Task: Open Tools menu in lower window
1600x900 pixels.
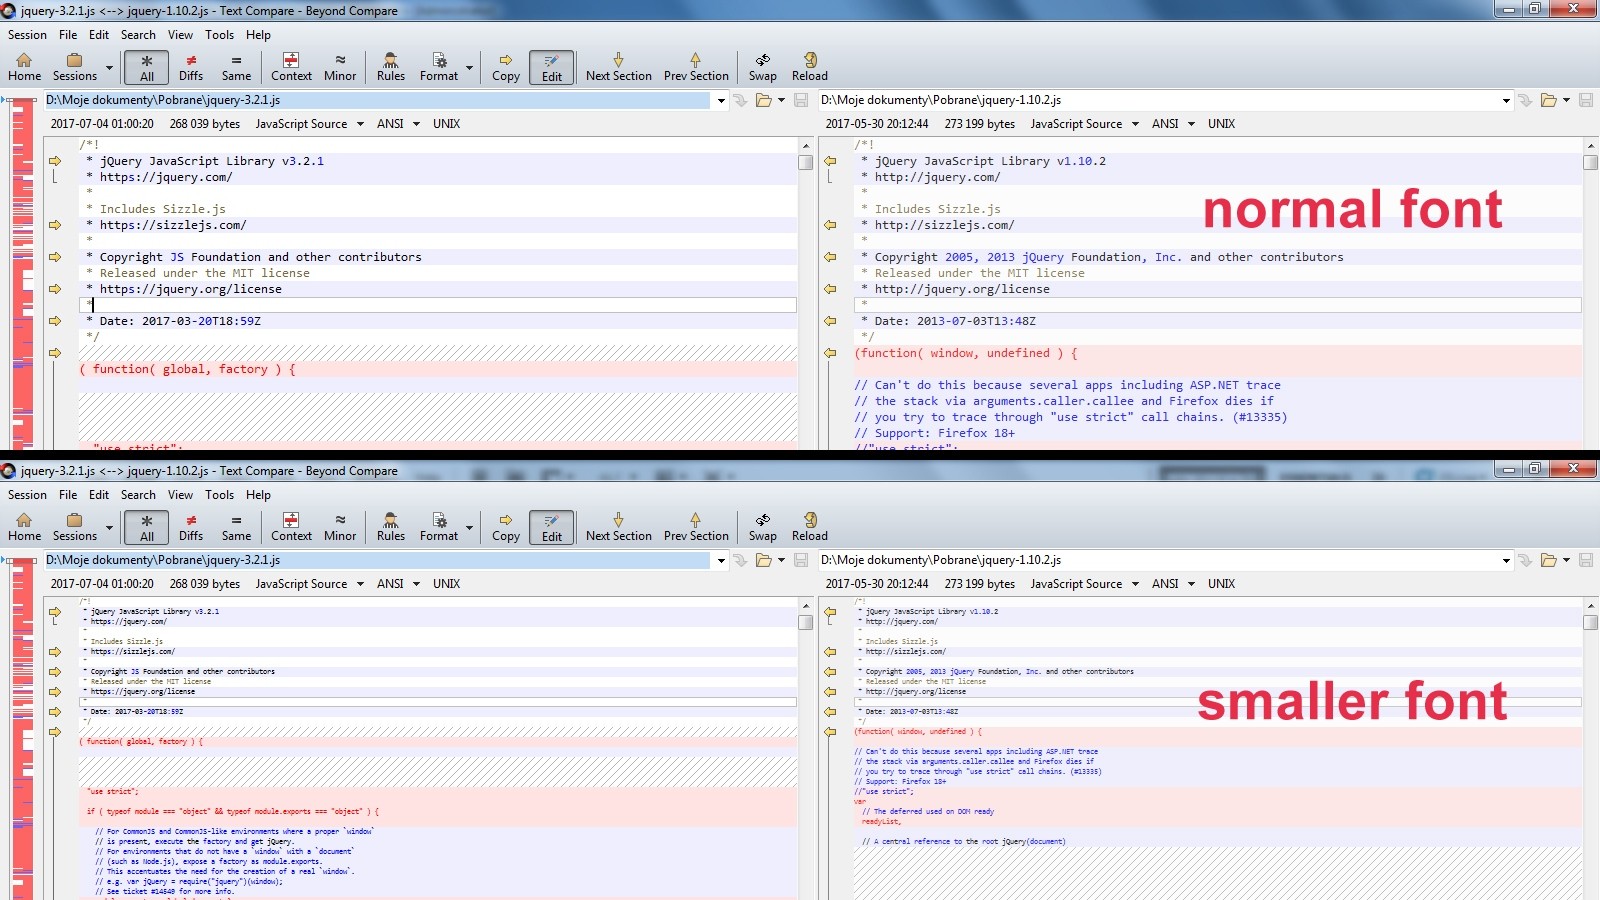Action: coord(220,495)
